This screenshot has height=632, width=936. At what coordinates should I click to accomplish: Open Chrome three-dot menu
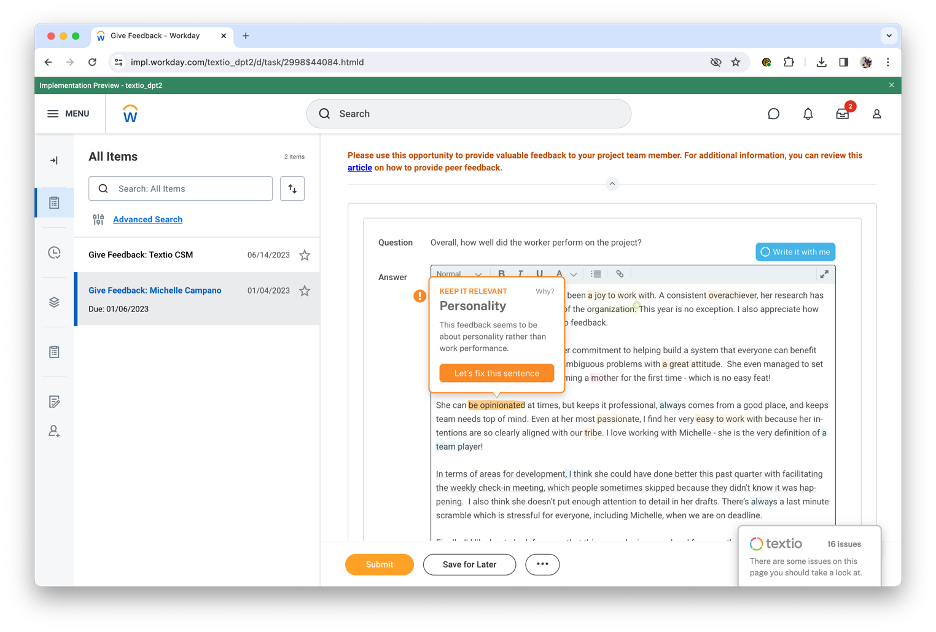pos(888,62)
